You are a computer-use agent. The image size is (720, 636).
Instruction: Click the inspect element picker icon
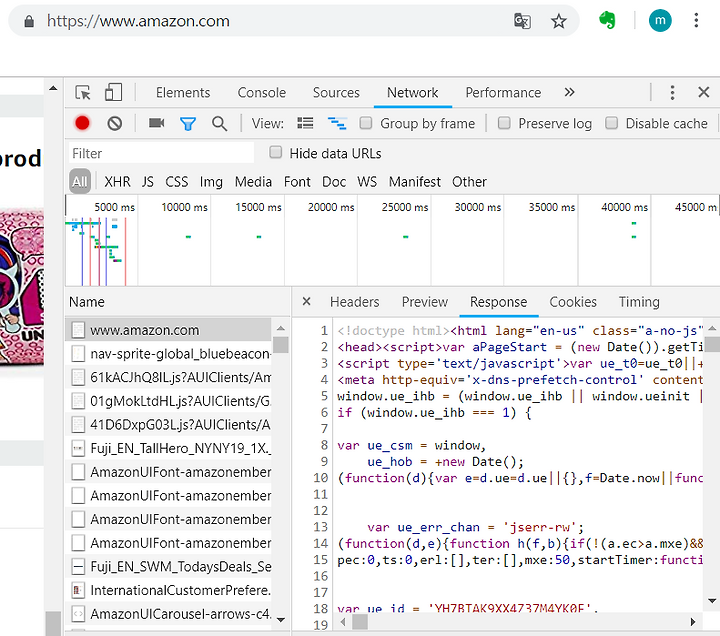click(x=83, y=92)
